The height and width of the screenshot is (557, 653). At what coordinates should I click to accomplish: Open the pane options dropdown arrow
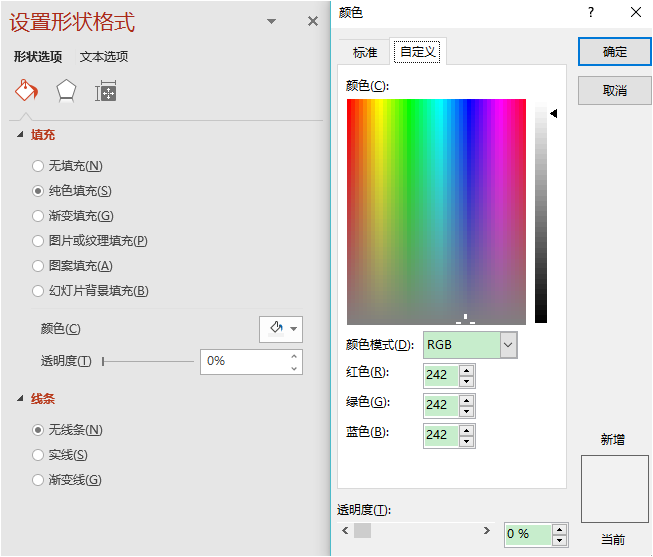click(x=271, y=22)
